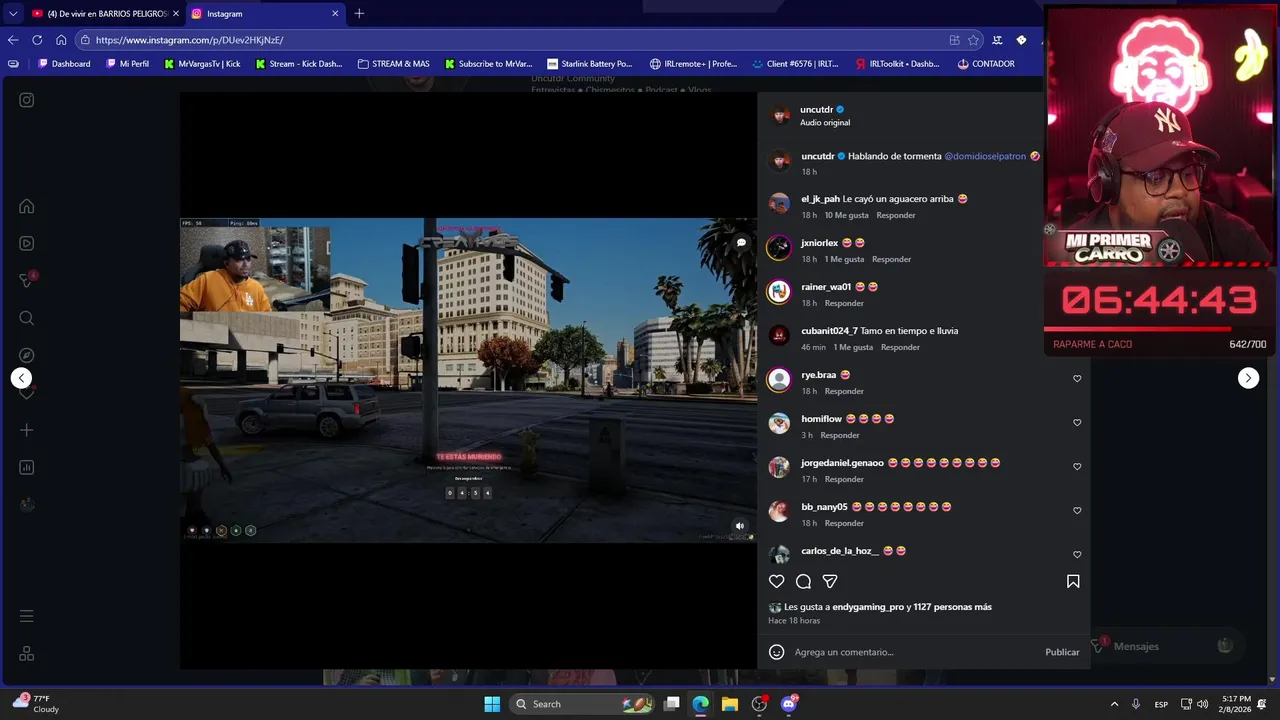
Task: Like carlos_de_la_hoz__'s comment
Action: 1077,555
